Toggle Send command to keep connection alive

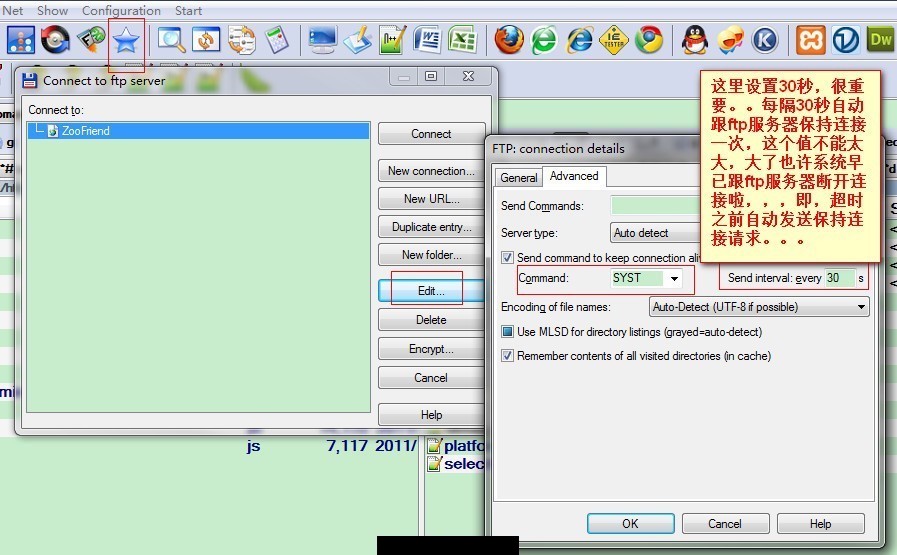pos(507,257)
